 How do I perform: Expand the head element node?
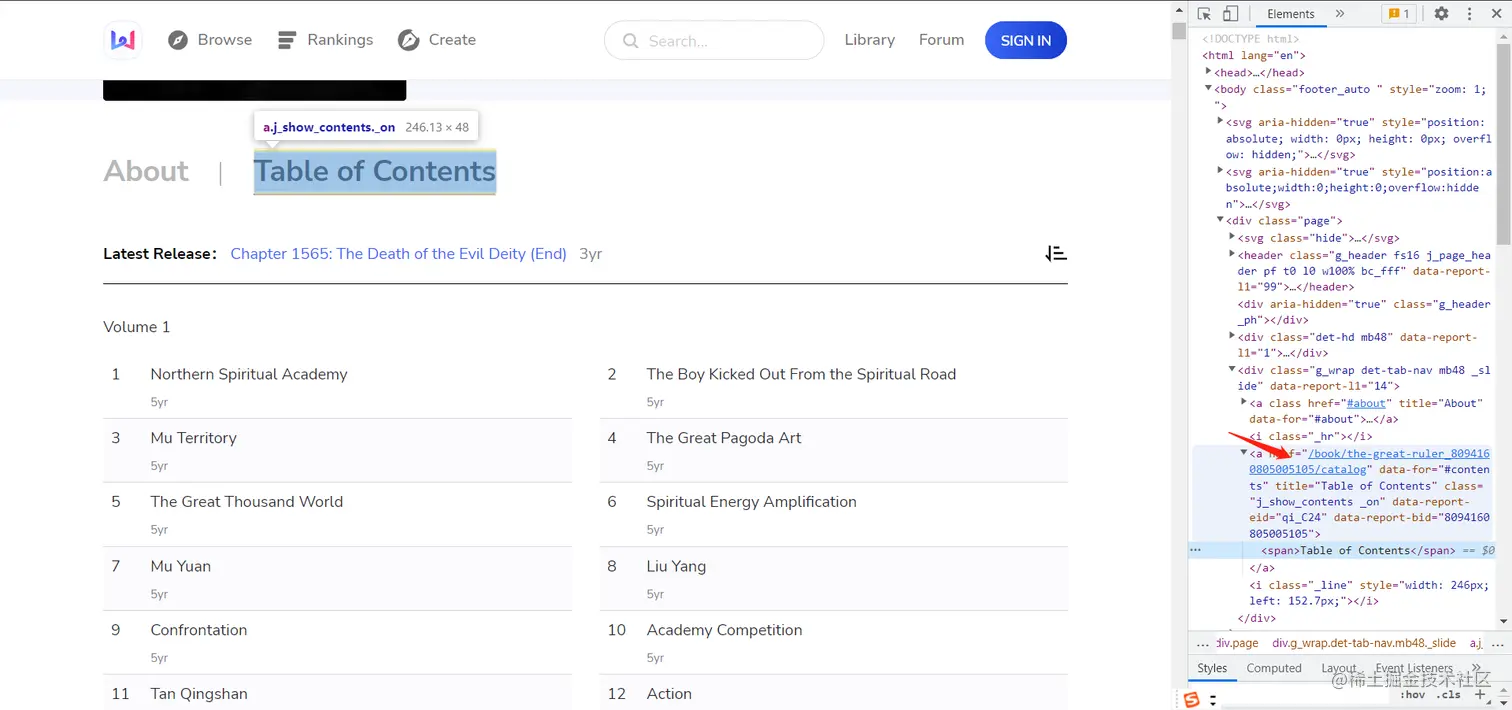click(1209, 72)
